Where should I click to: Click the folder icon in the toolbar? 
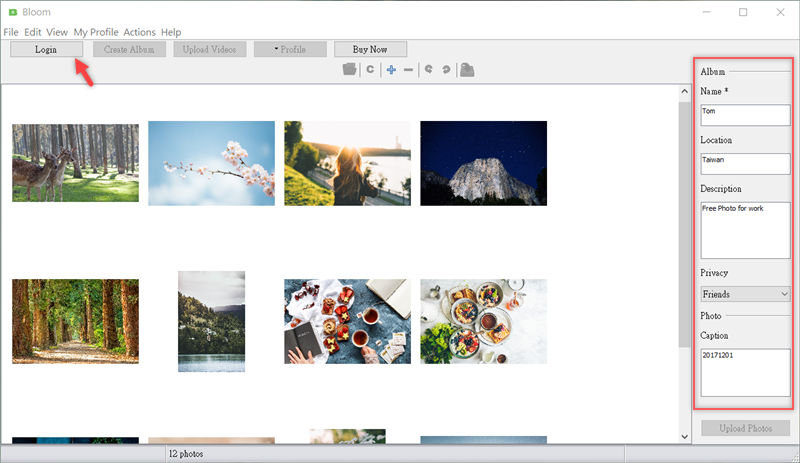click(349, 69)
